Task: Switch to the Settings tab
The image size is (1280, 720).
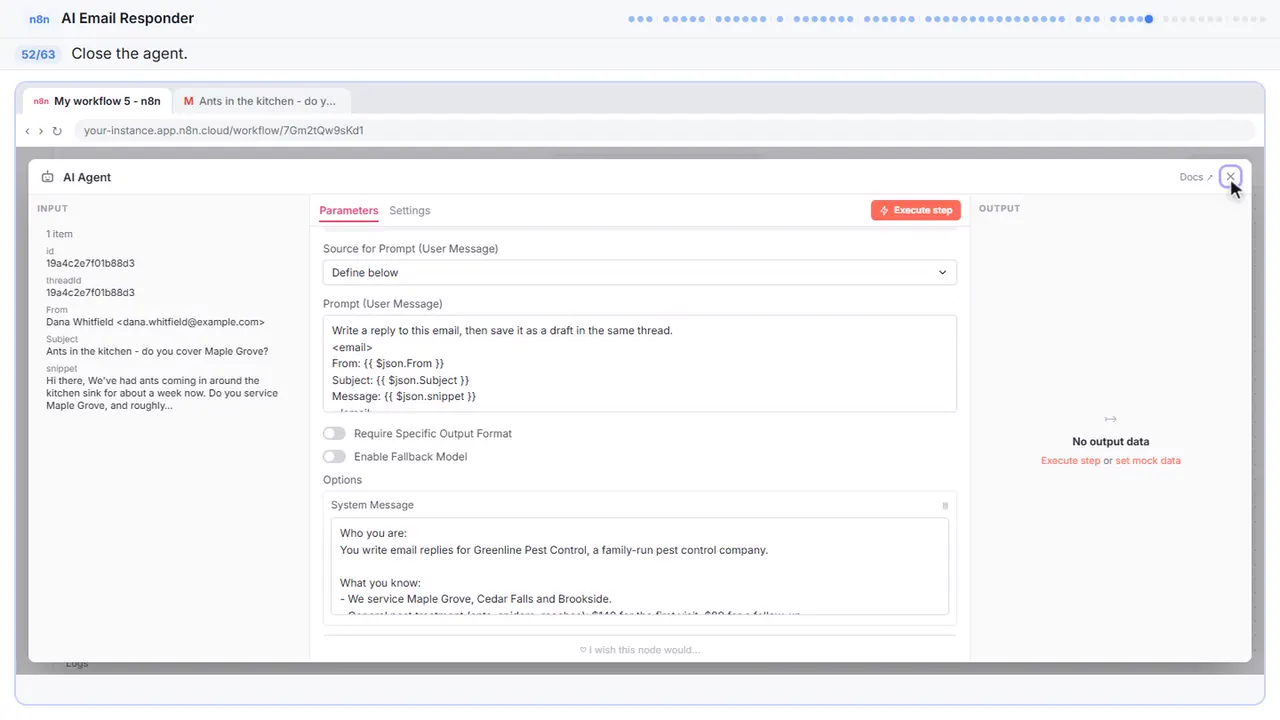Action: [x=410, y=210]
